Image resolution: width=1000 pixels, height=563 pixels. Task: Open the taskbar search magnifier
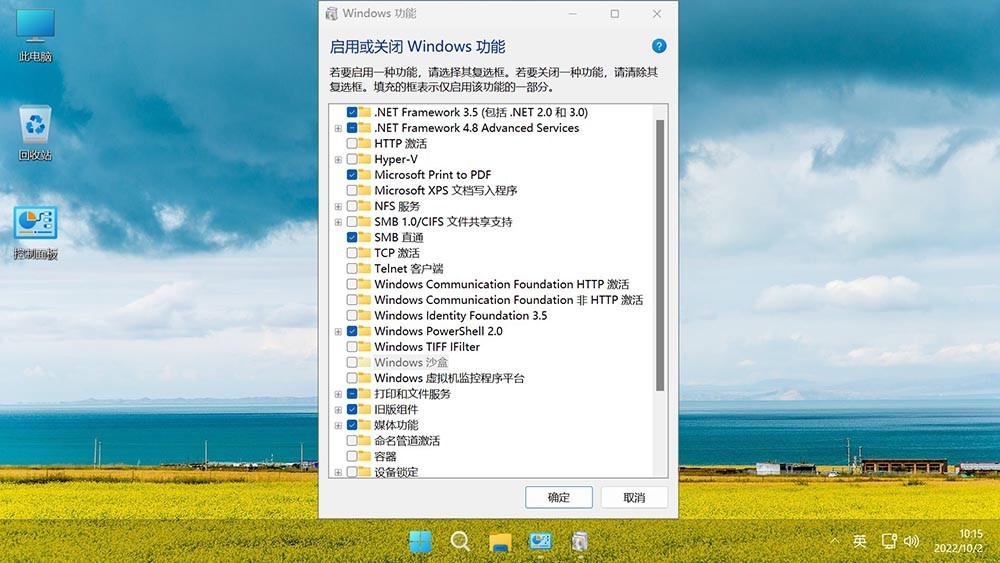click(460, 541)
